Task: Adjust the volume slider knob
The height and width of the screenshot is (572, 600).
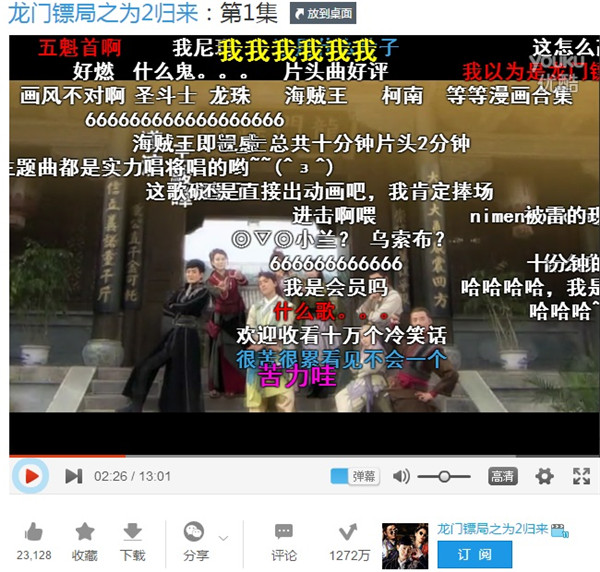Action: [x=443, y=477]
